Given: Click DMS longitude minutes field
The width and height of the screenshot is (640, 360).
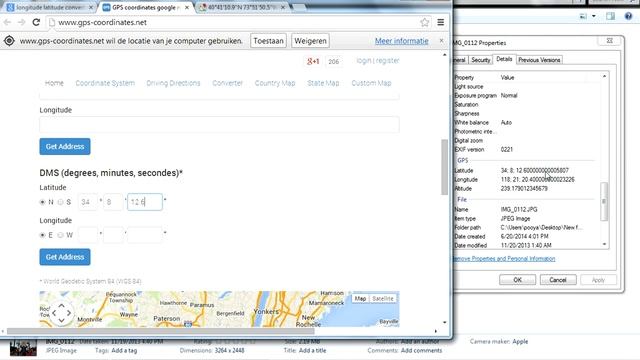Looking at the screenshot, I should [113, 235].
